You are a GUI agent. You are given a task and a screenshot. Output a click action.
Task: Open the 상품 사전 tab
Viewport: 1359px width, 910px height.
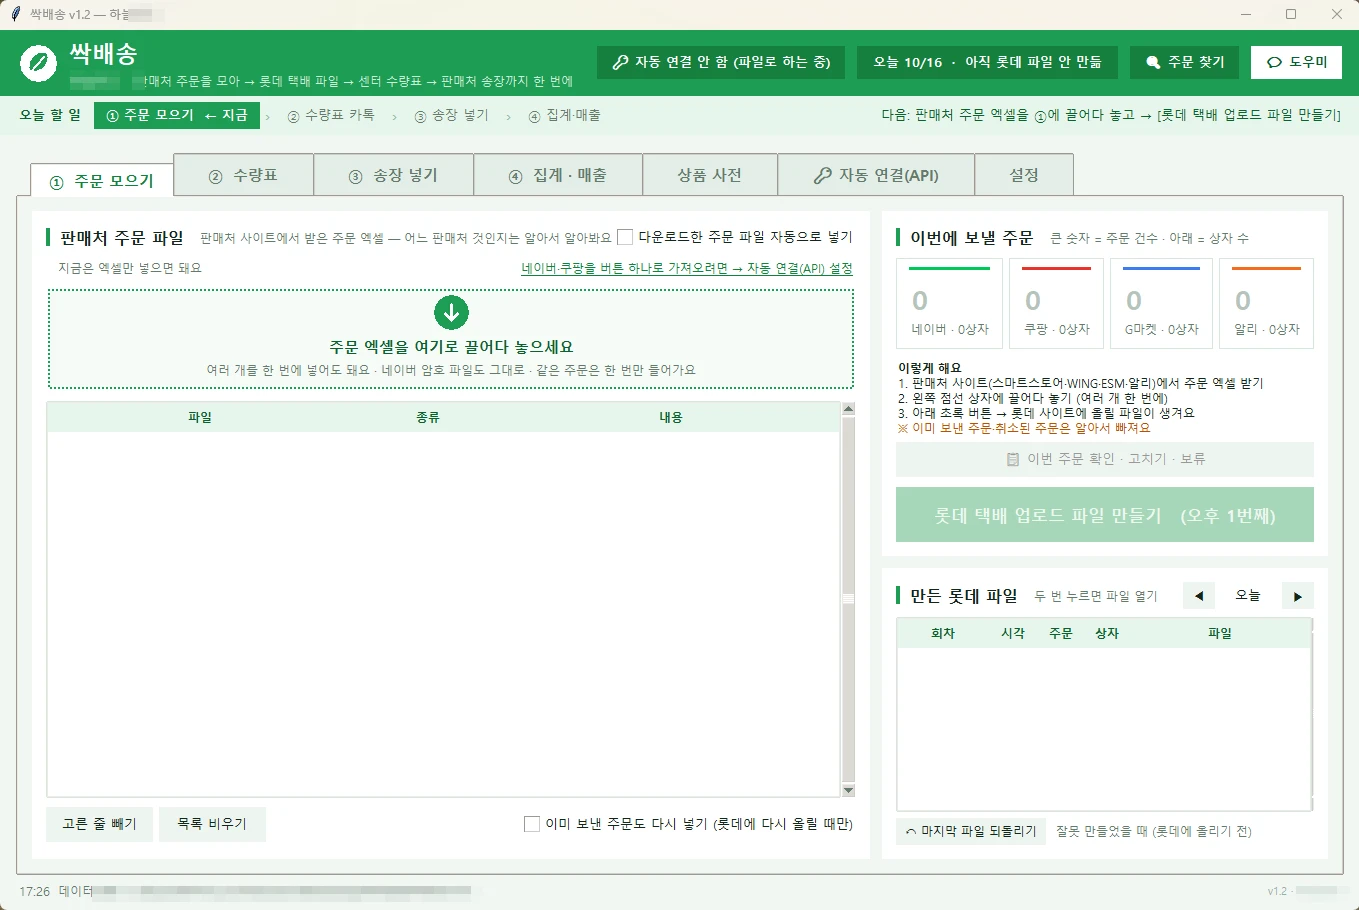[709, 175]
